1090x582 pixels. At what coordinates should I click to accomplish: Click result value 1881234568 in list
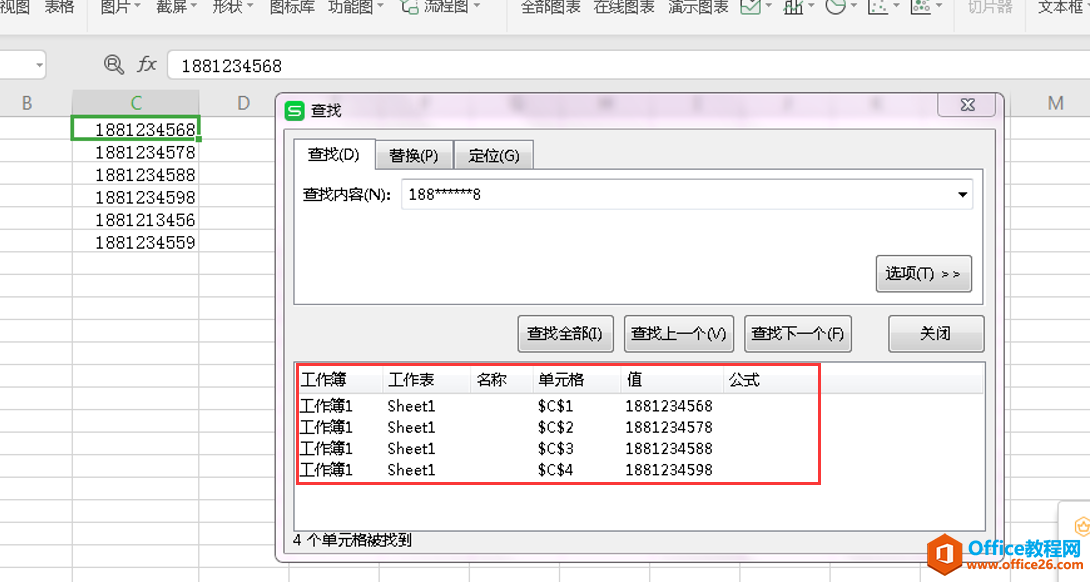669,405
